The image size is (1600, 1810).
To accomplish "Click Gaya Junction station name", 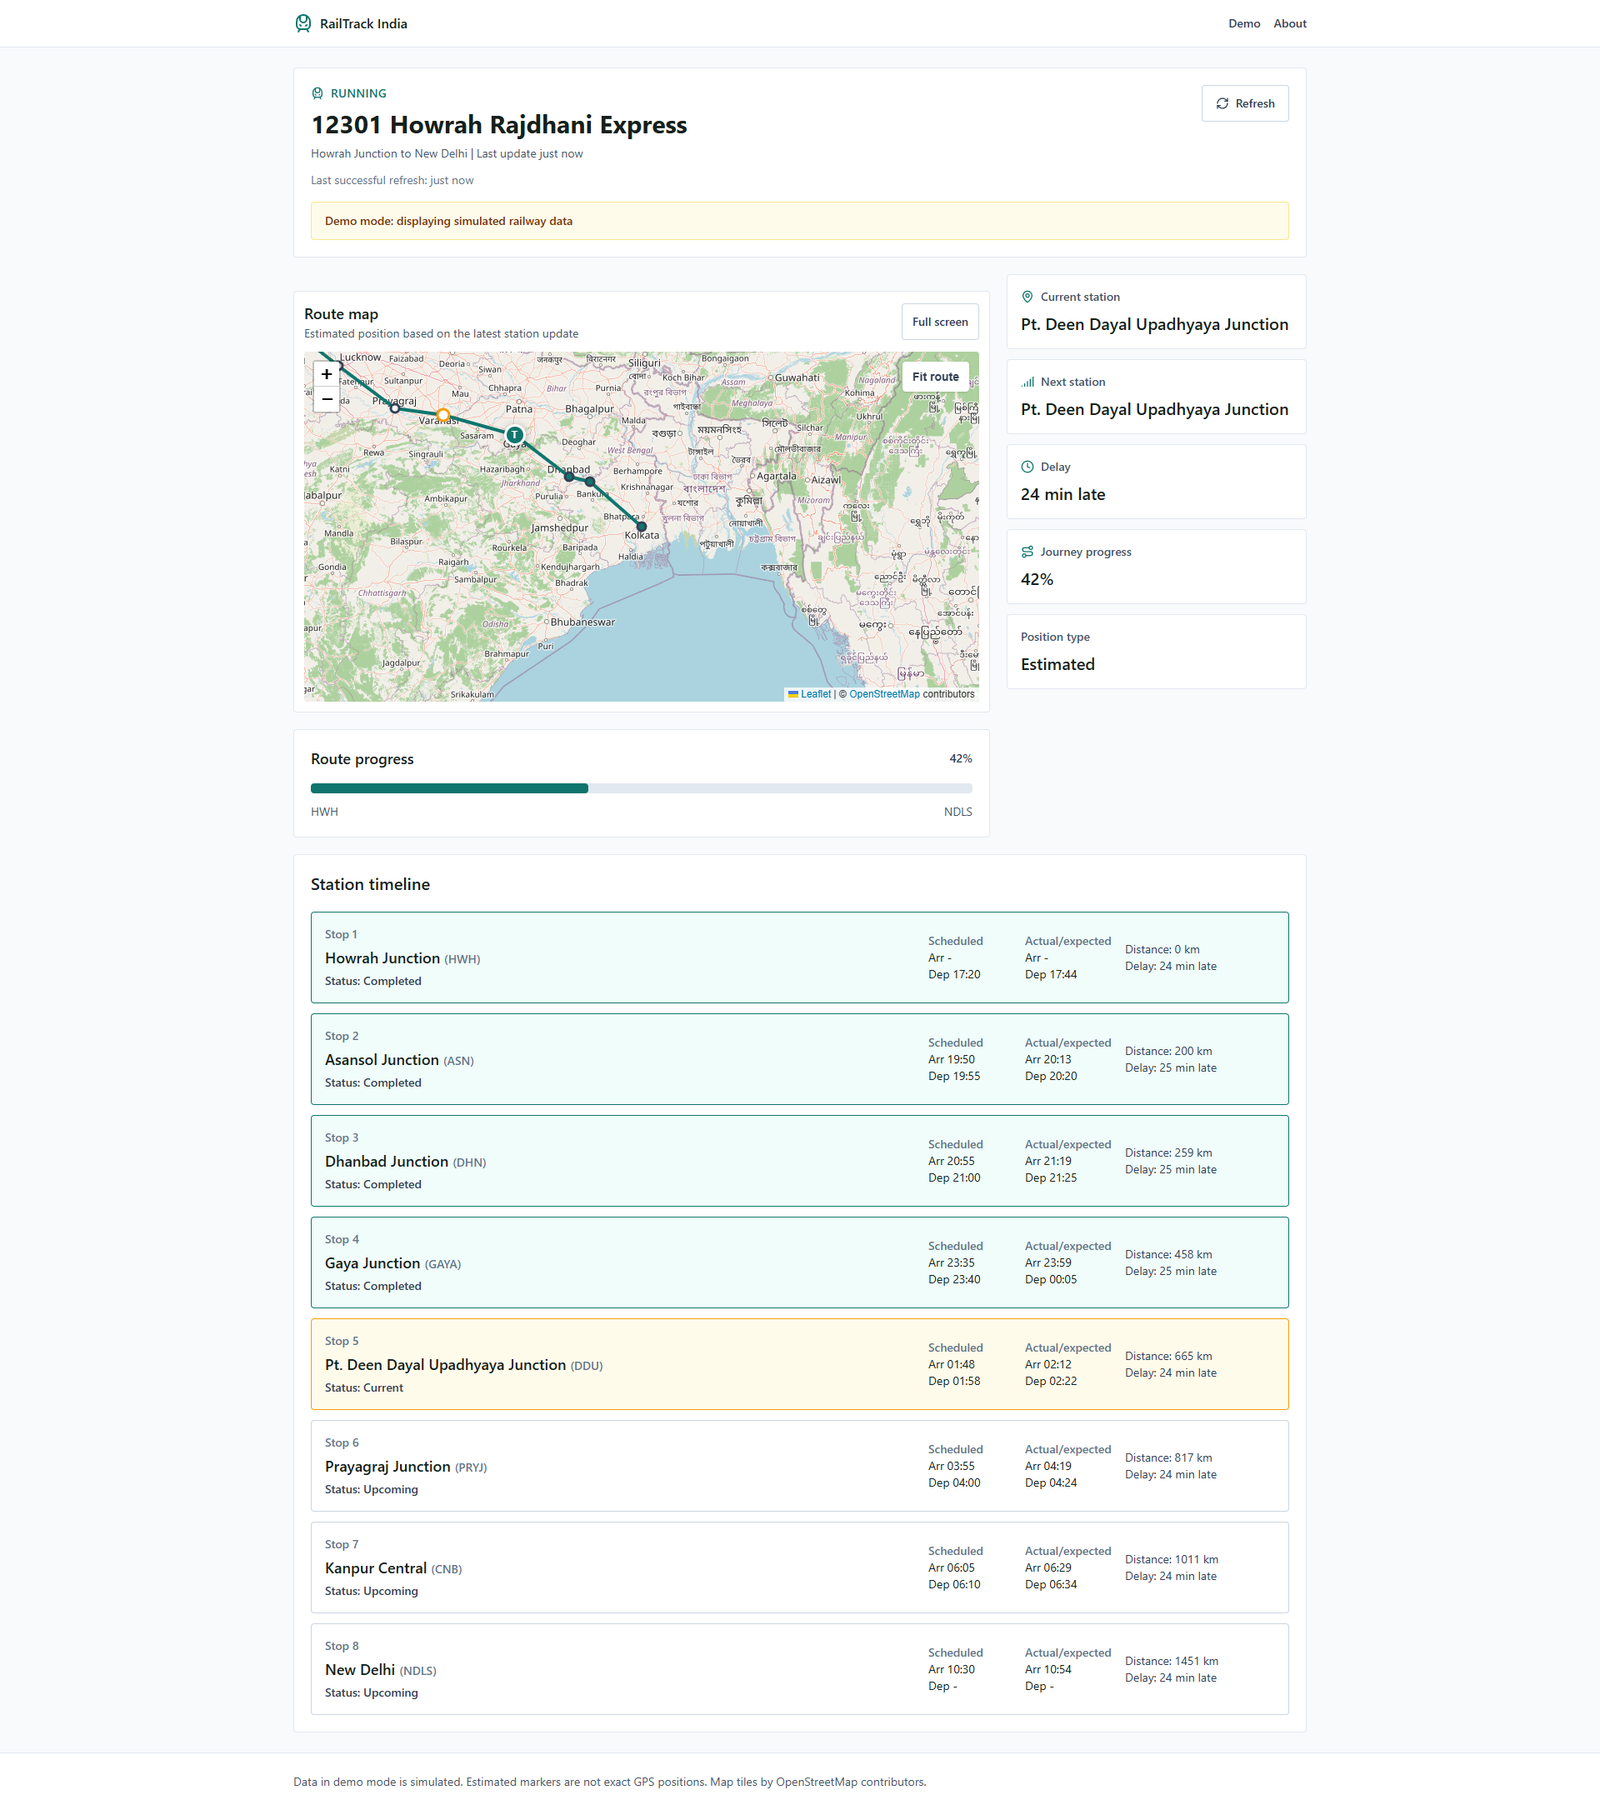I will (x=372, y=1263).
